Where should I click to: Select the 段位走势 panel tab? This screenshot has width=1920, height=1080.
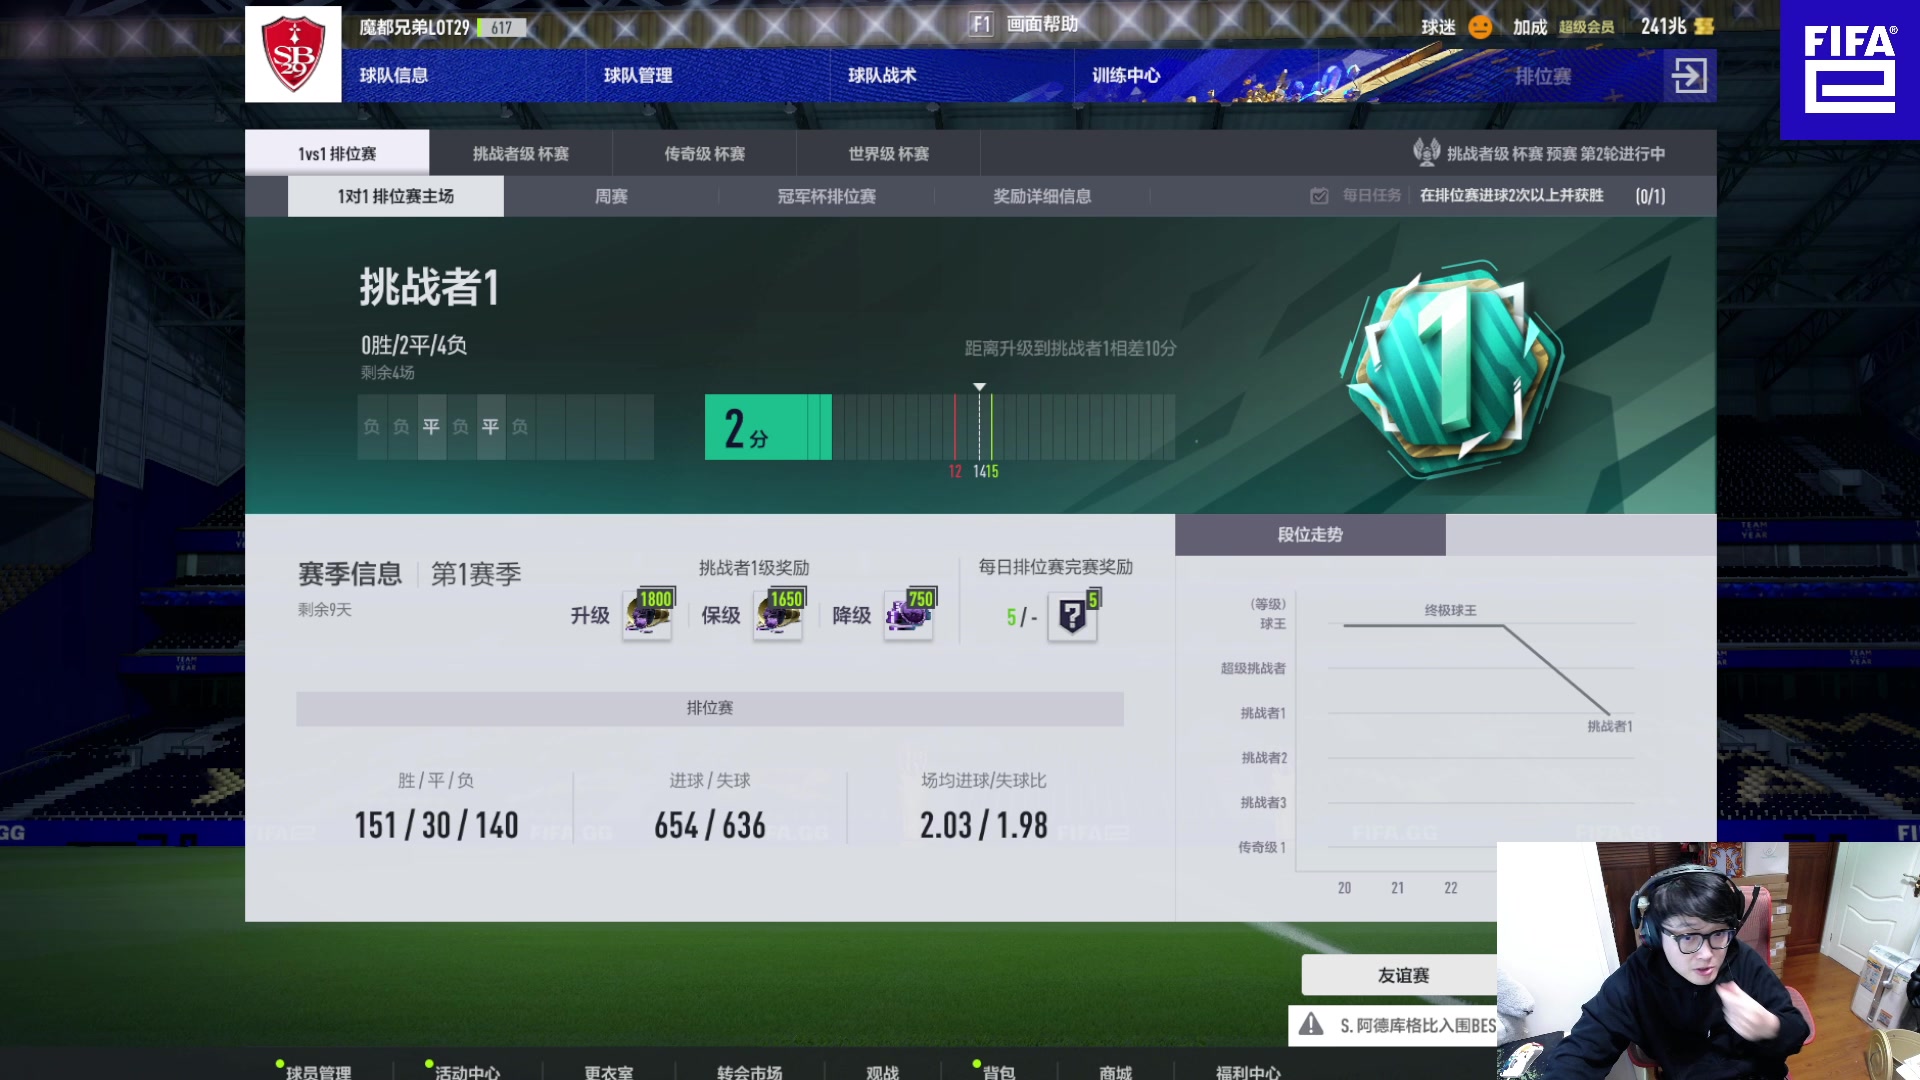click(x=1310, y=535)
